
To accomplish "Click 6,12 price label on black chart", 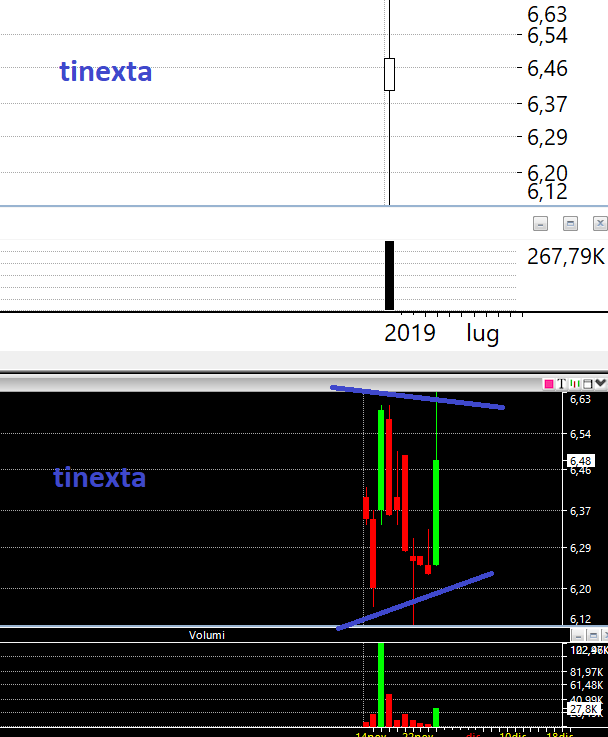I will click(x=580, y=619).
